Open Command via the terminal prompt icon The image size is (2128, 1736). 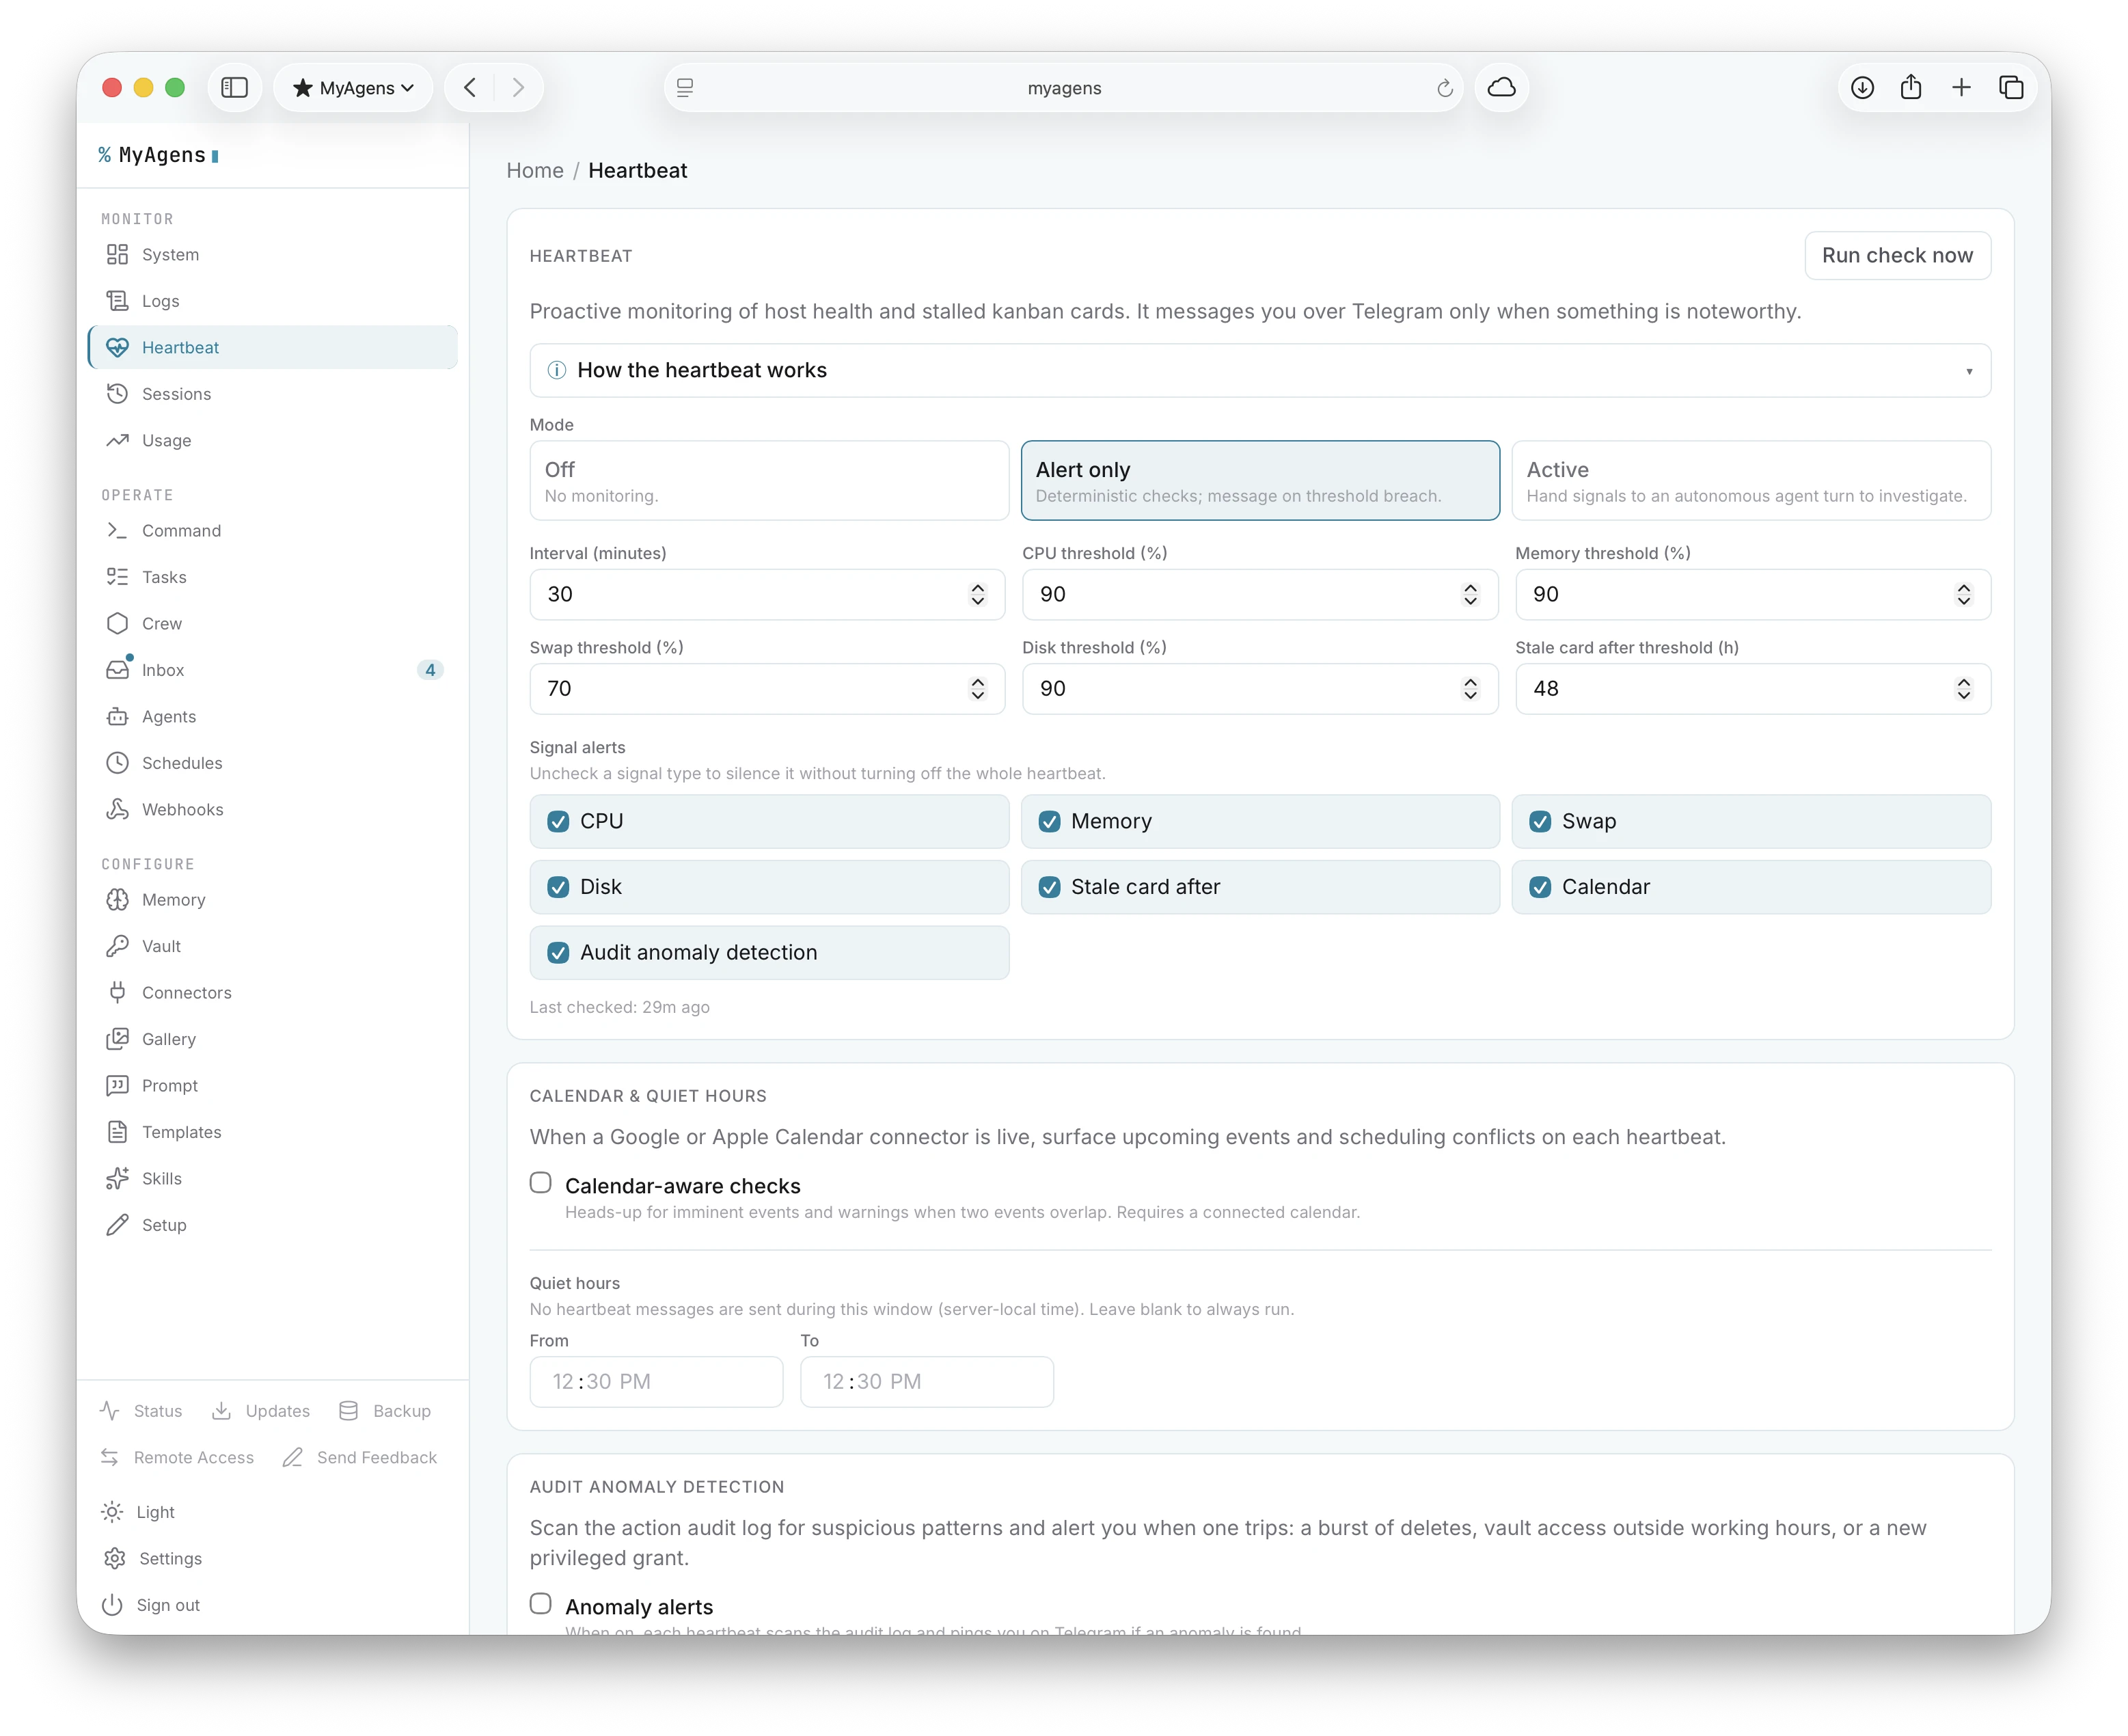tap(117, 530)
